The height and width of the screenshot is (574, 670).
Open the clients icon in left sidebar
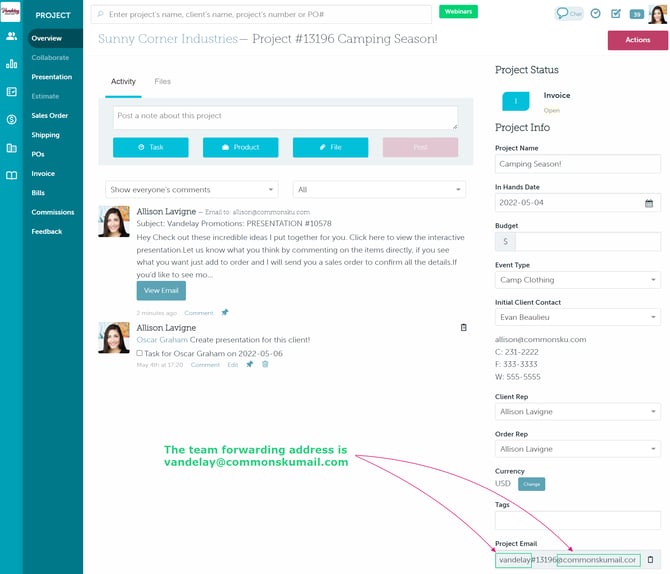[11, 36]
